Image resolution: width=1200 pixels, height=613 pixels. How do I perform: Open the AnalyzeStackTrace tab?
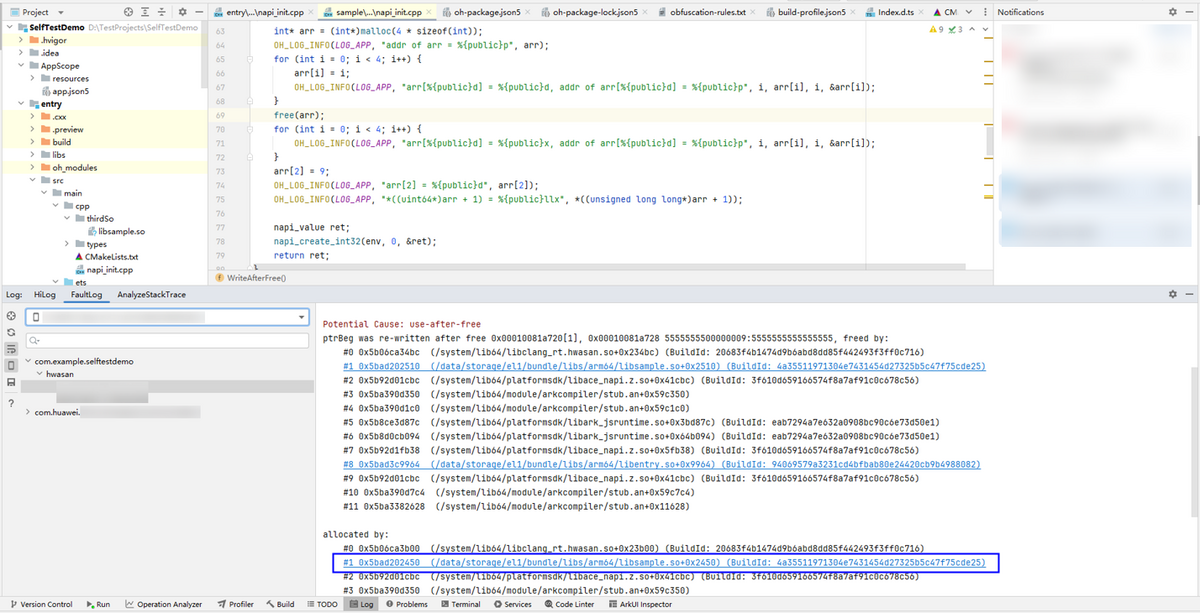click(x=151, y=295)
